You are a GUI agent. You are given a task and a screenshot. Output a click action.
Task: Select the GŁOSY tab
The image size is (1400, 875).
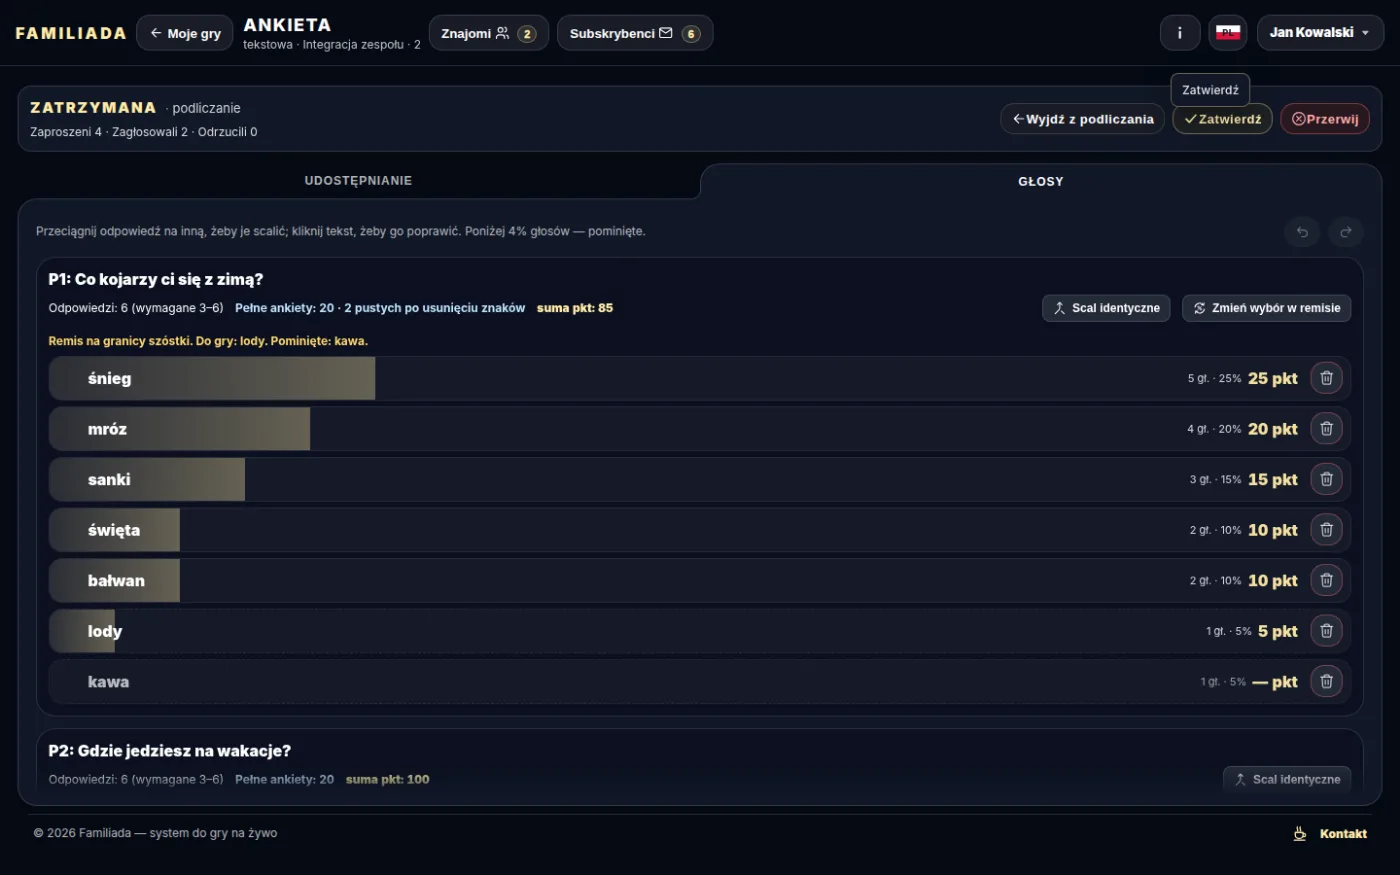pyautogui.click(x=1041, y=181)
